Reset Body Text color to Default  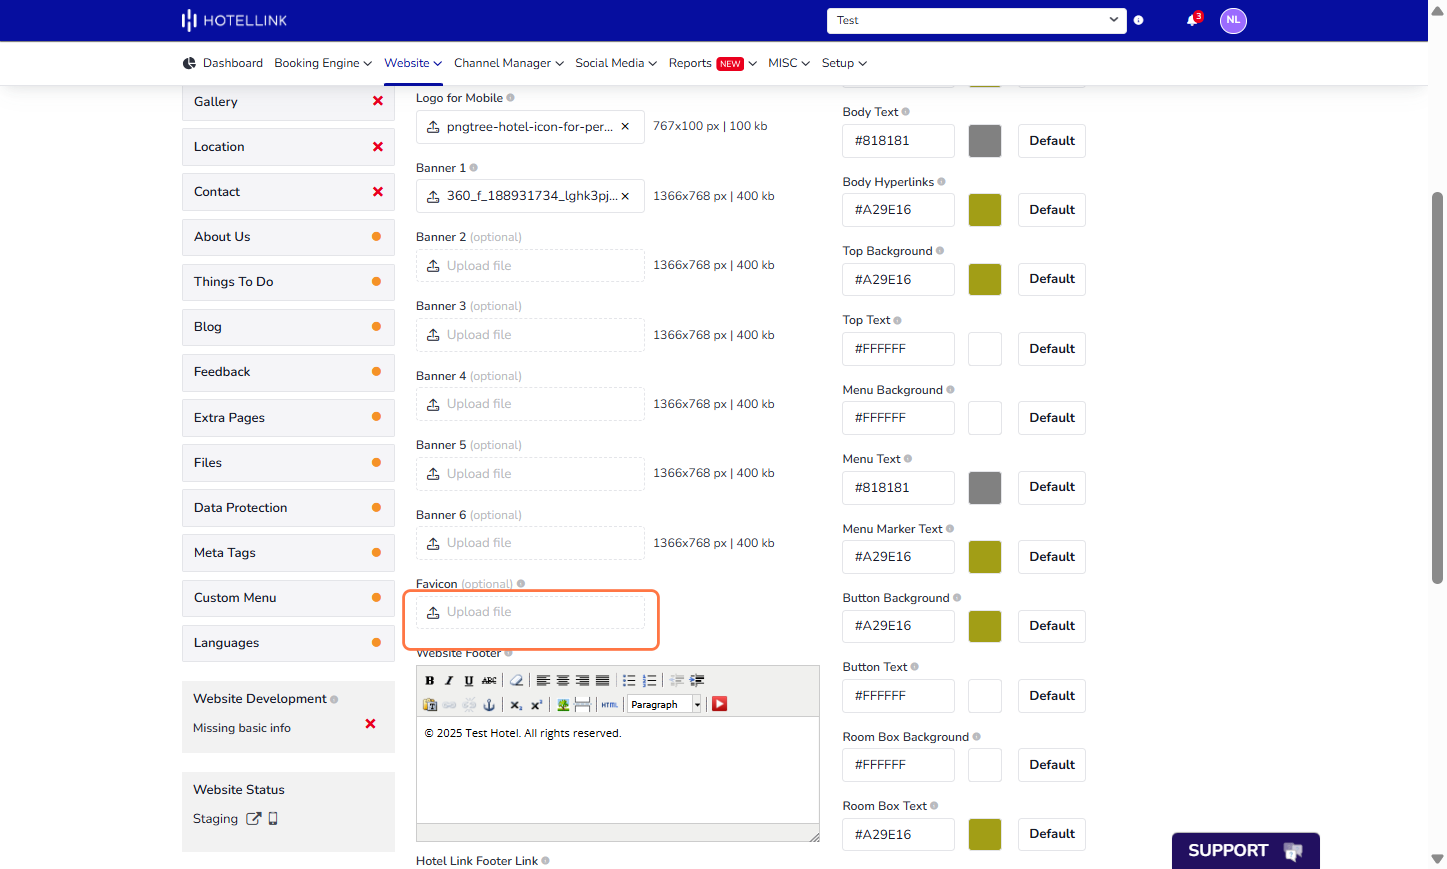coord(1052,141)
